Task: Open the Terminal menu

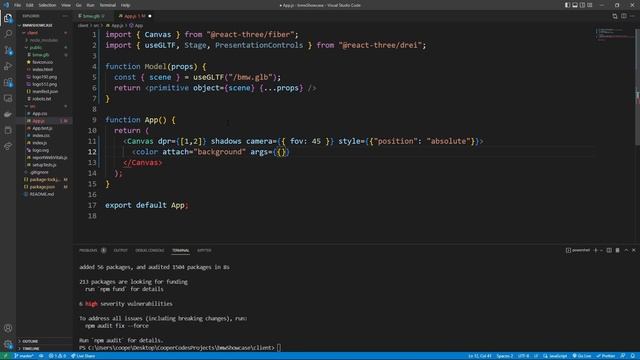Action: pyautogui.click(x=108, y=5)
